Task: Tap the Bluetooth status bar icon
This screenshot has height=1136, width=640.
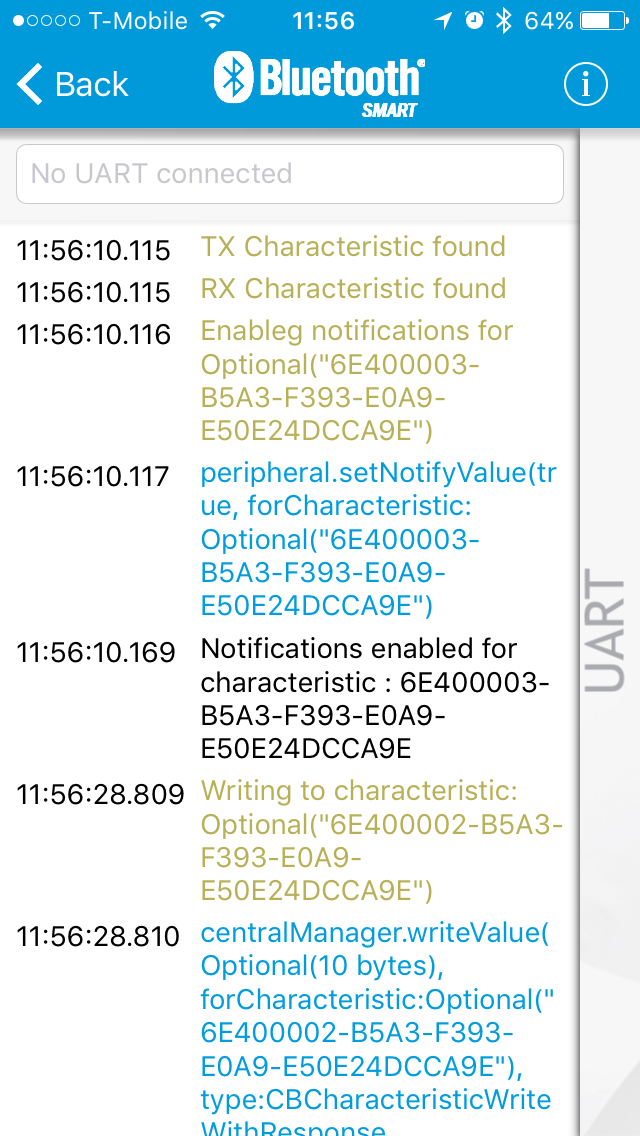Action: pyautogui.click(x=504, y=20)
